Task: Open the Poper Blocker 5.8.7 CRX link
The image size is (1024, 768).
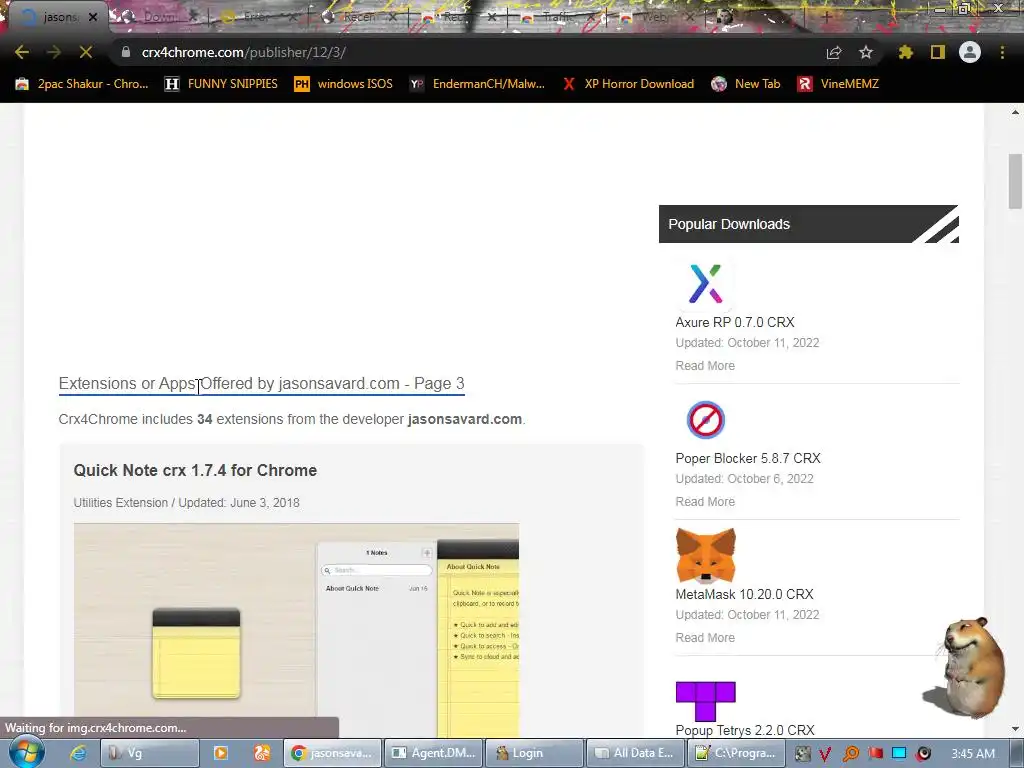Action: point(748,458)
